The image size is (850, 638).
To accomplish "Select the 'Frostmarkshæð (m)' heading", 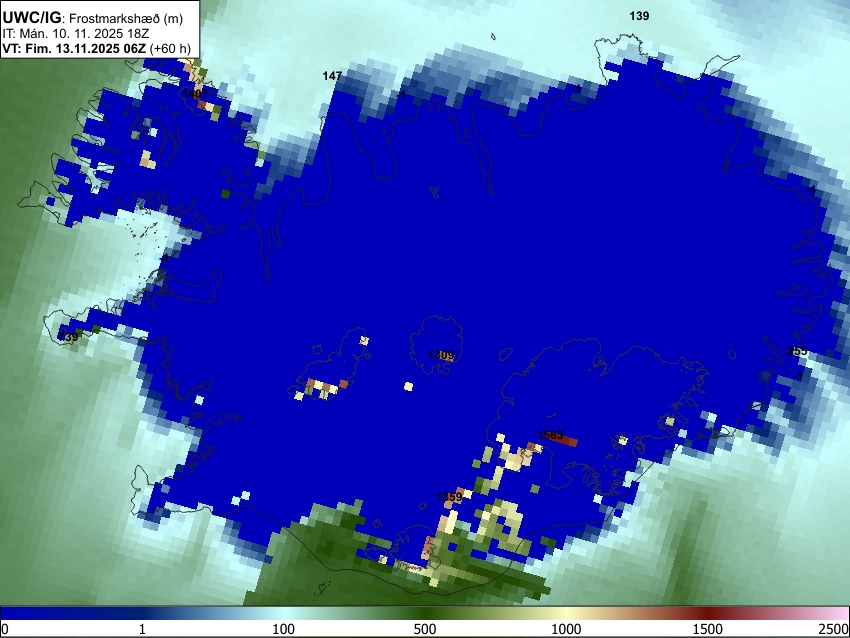I will (x=126, y=19).
